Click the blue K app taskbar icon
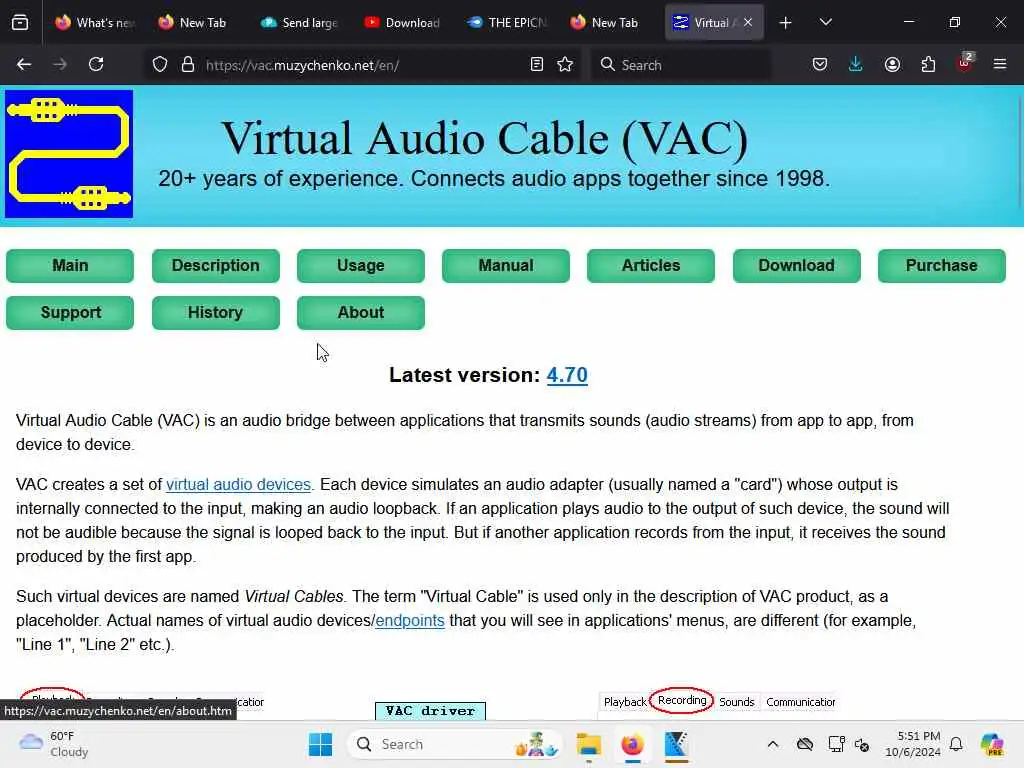1024x768 pixels. click(676, 744)
